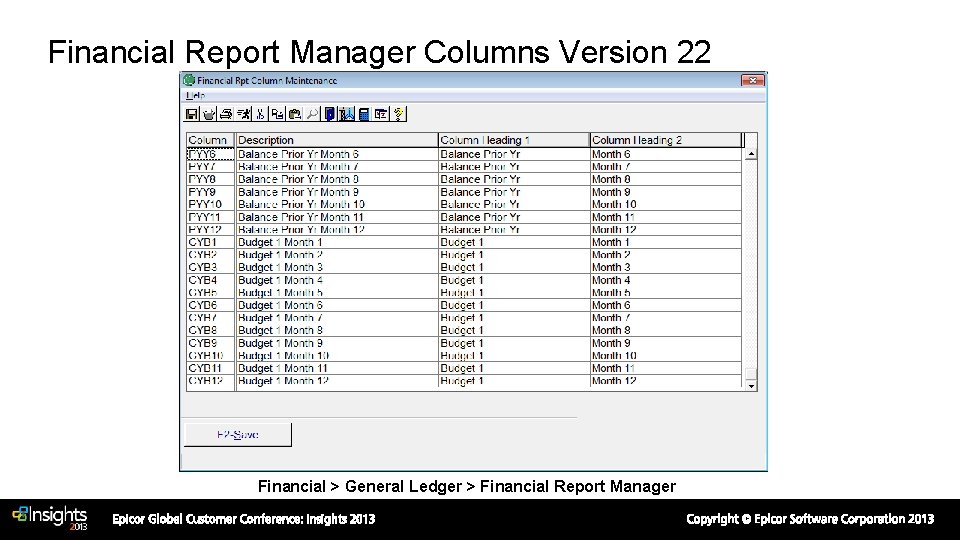Select the CYB5 column cell
The height and width of the screenshot is (540, 960).
(210, 293)
